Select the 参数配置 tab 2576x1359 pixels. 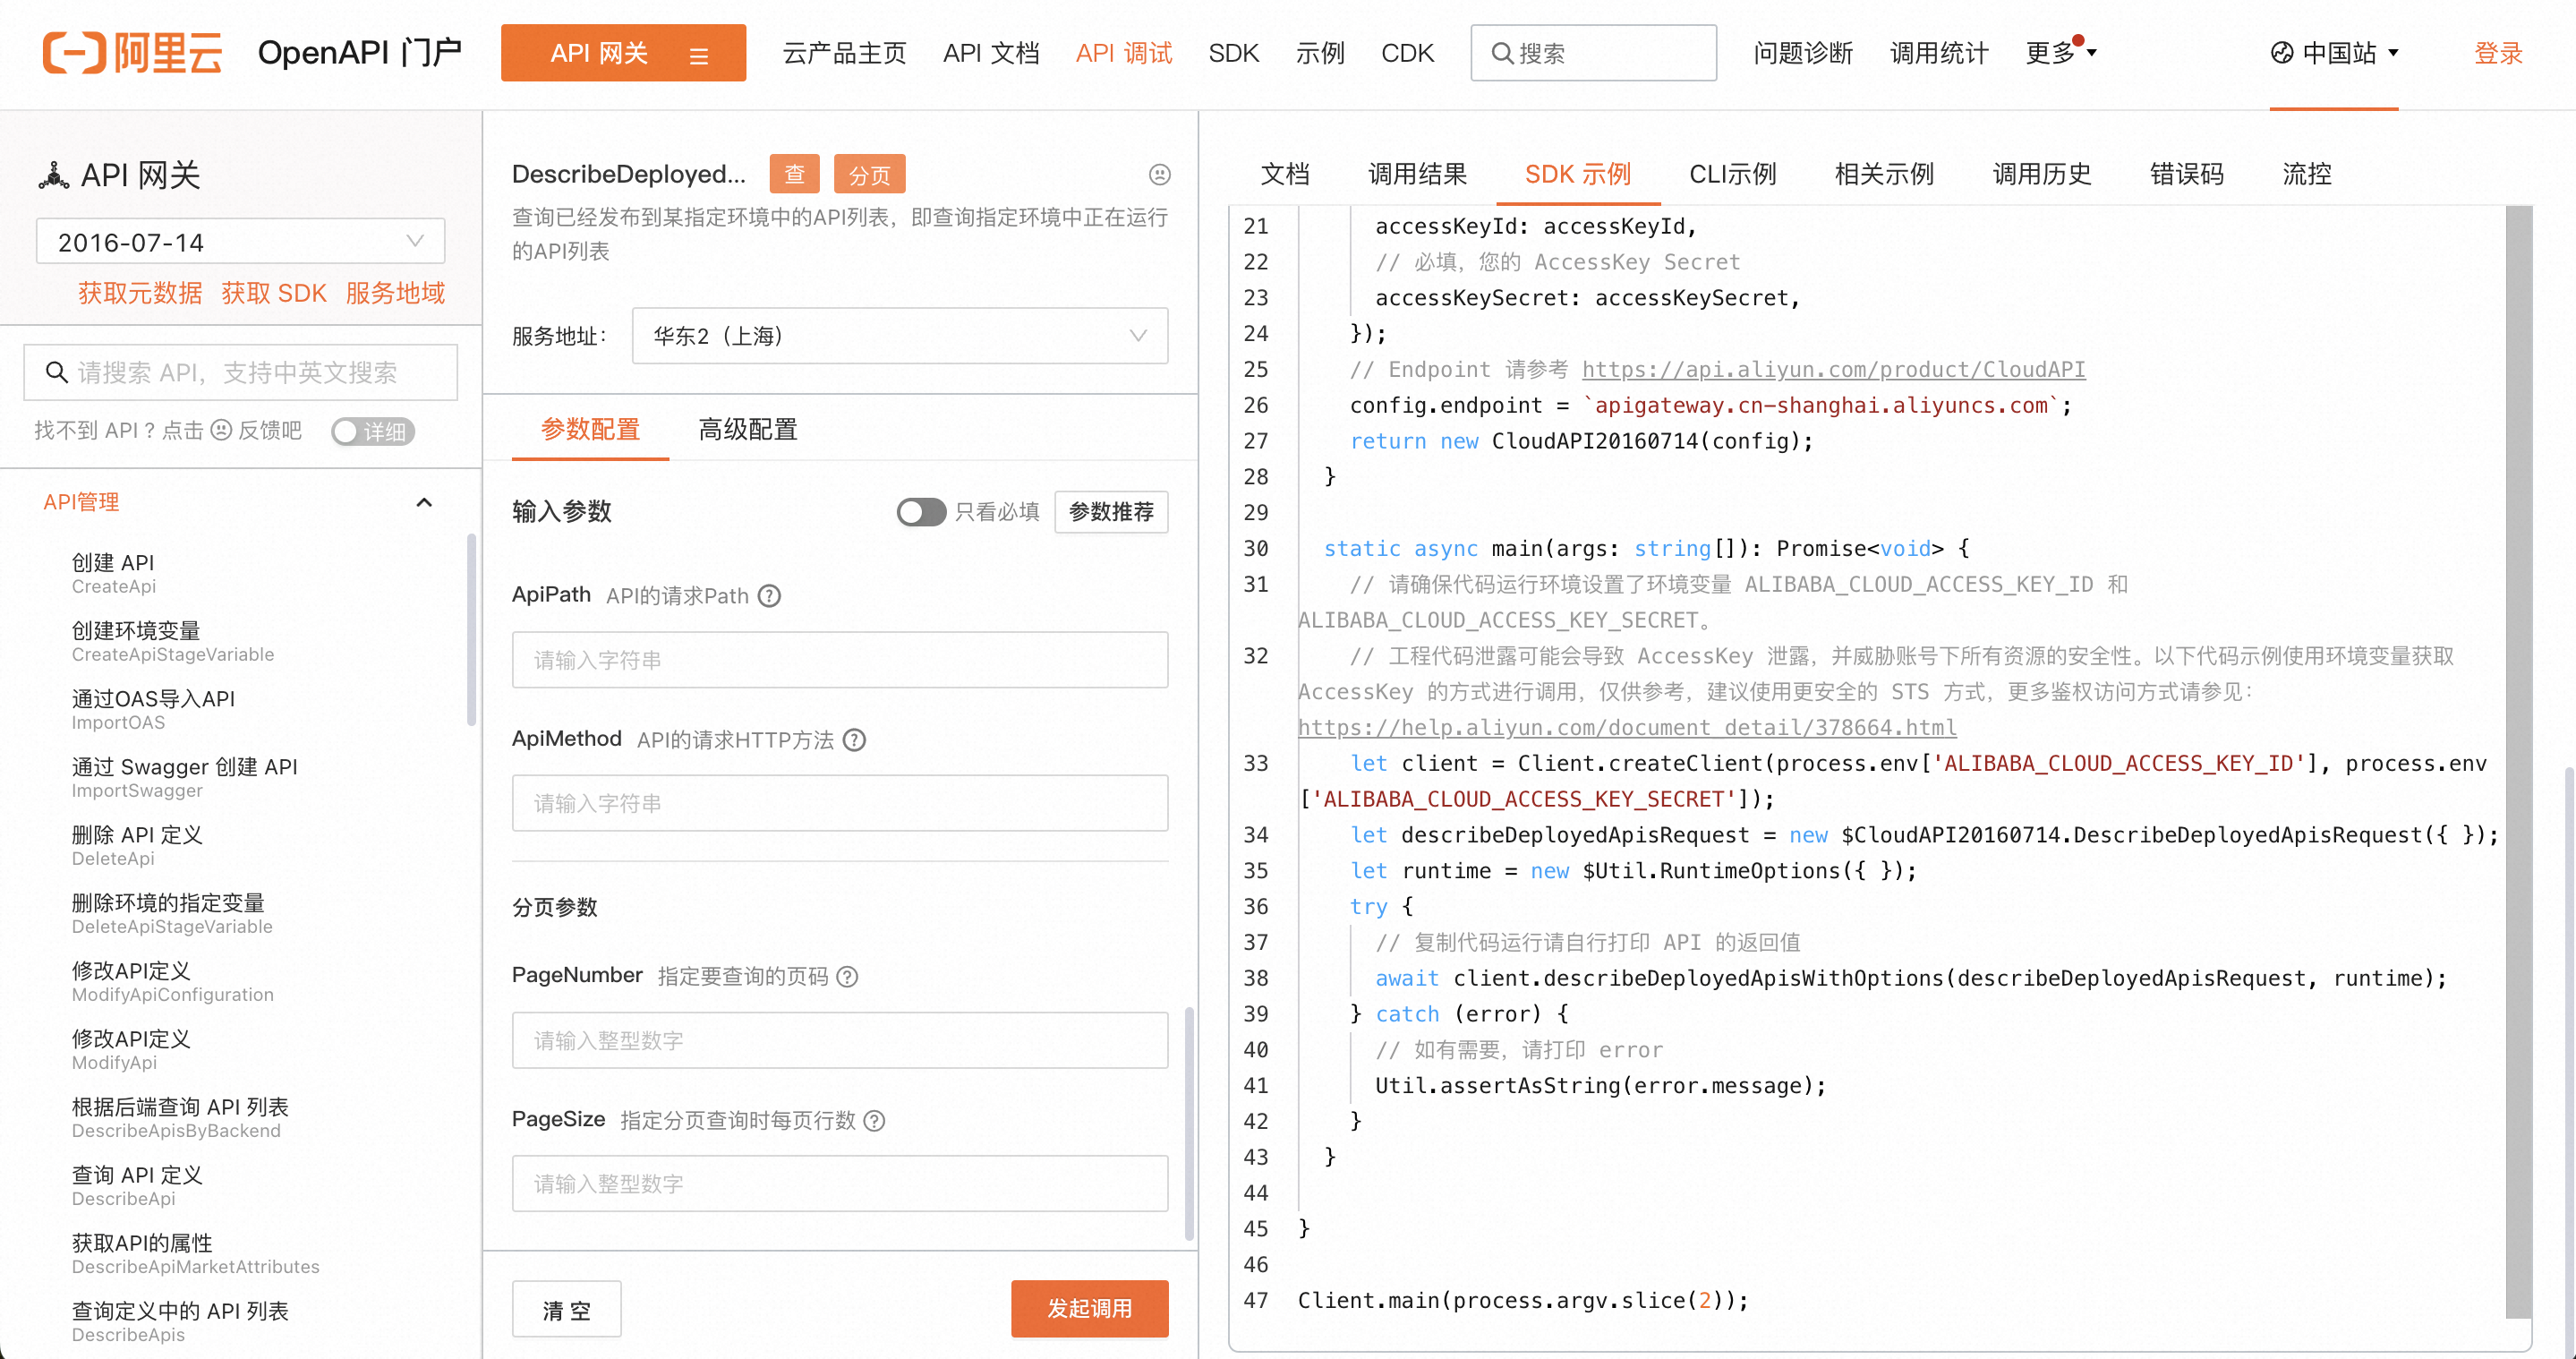tap(590, 430)
